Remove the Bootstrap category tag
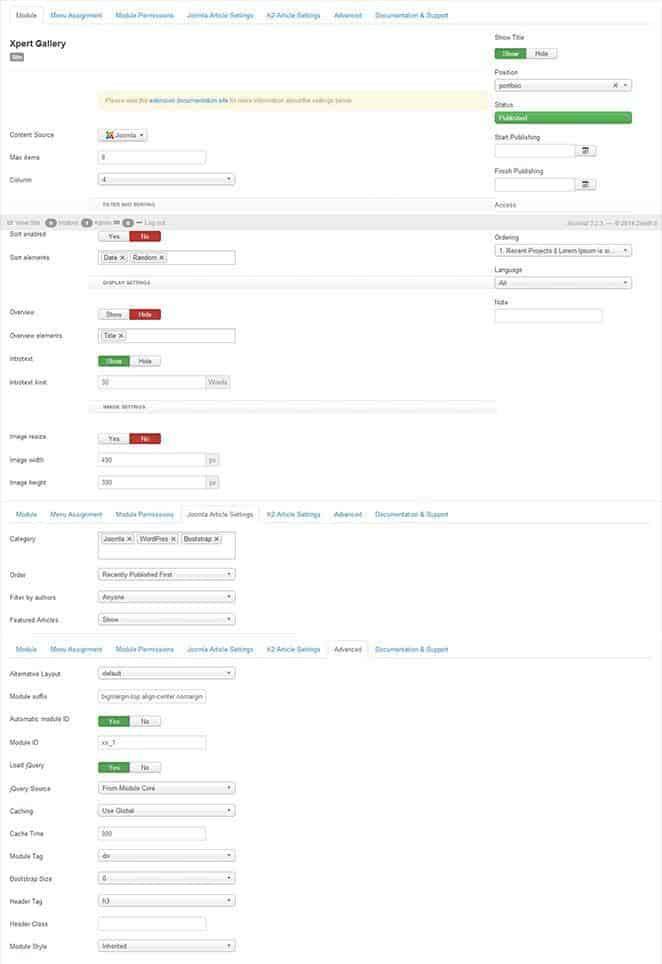Image resolution: width=662 pixels, height=964 pixels. 216,539
